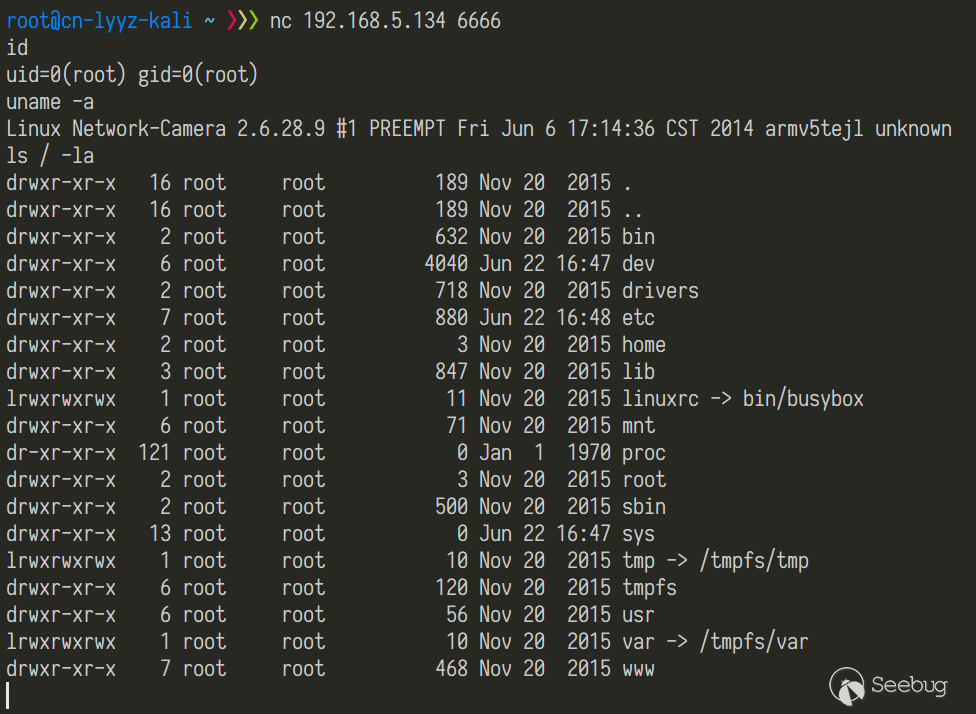
Task: Click the "drivers" directory entry
Action: pyautogui.click(x=660, y=291)
